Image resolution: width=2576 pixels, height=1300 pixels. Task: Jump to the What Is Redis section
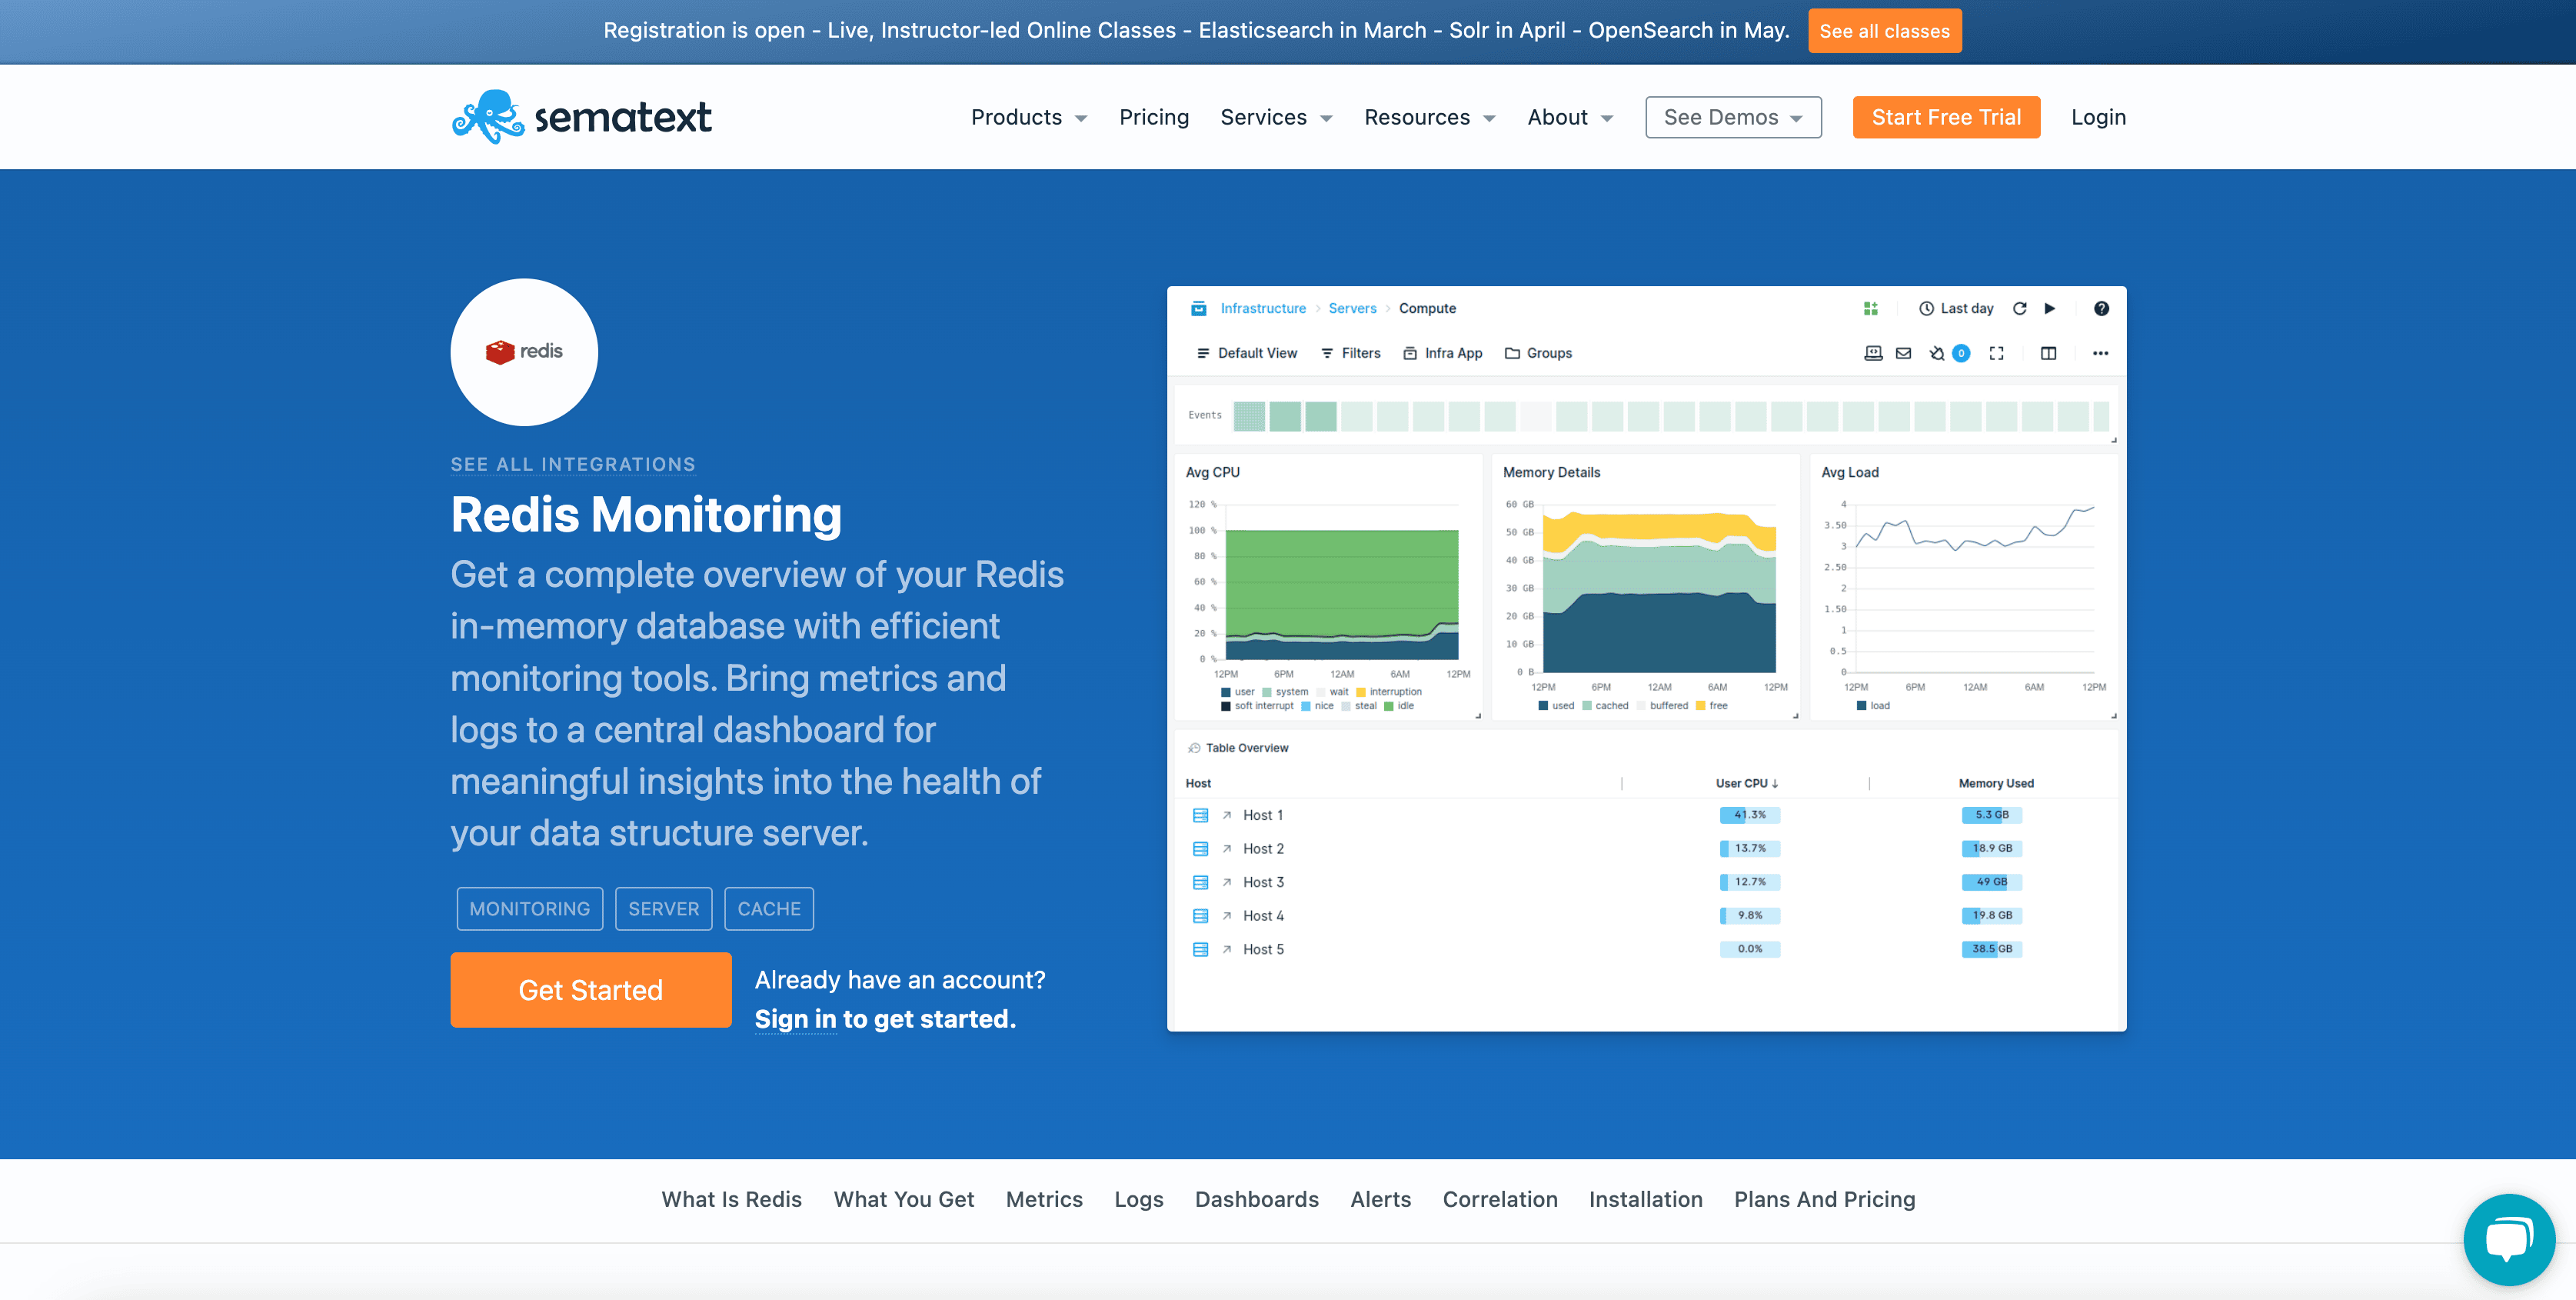pyautogui.click(x=731, y=1199)
